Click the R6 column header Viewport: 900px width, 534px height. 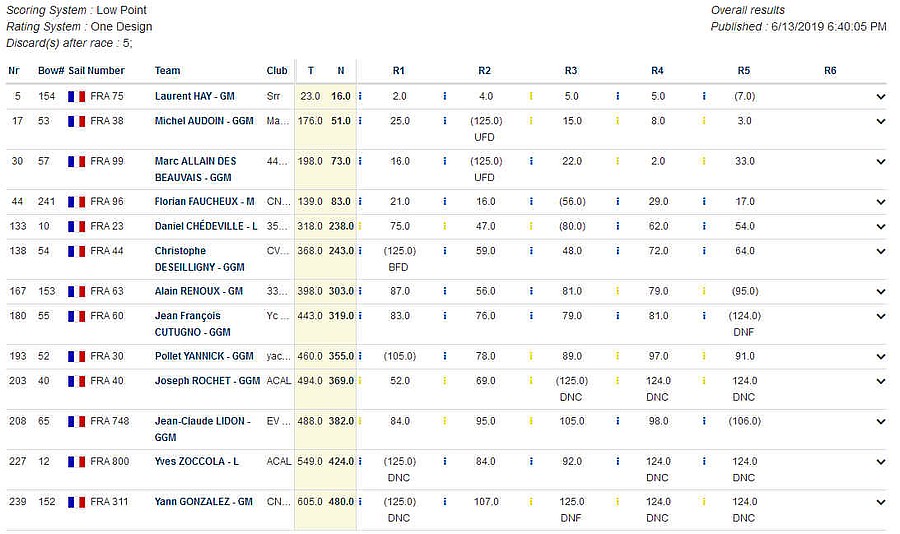point(830,70)
